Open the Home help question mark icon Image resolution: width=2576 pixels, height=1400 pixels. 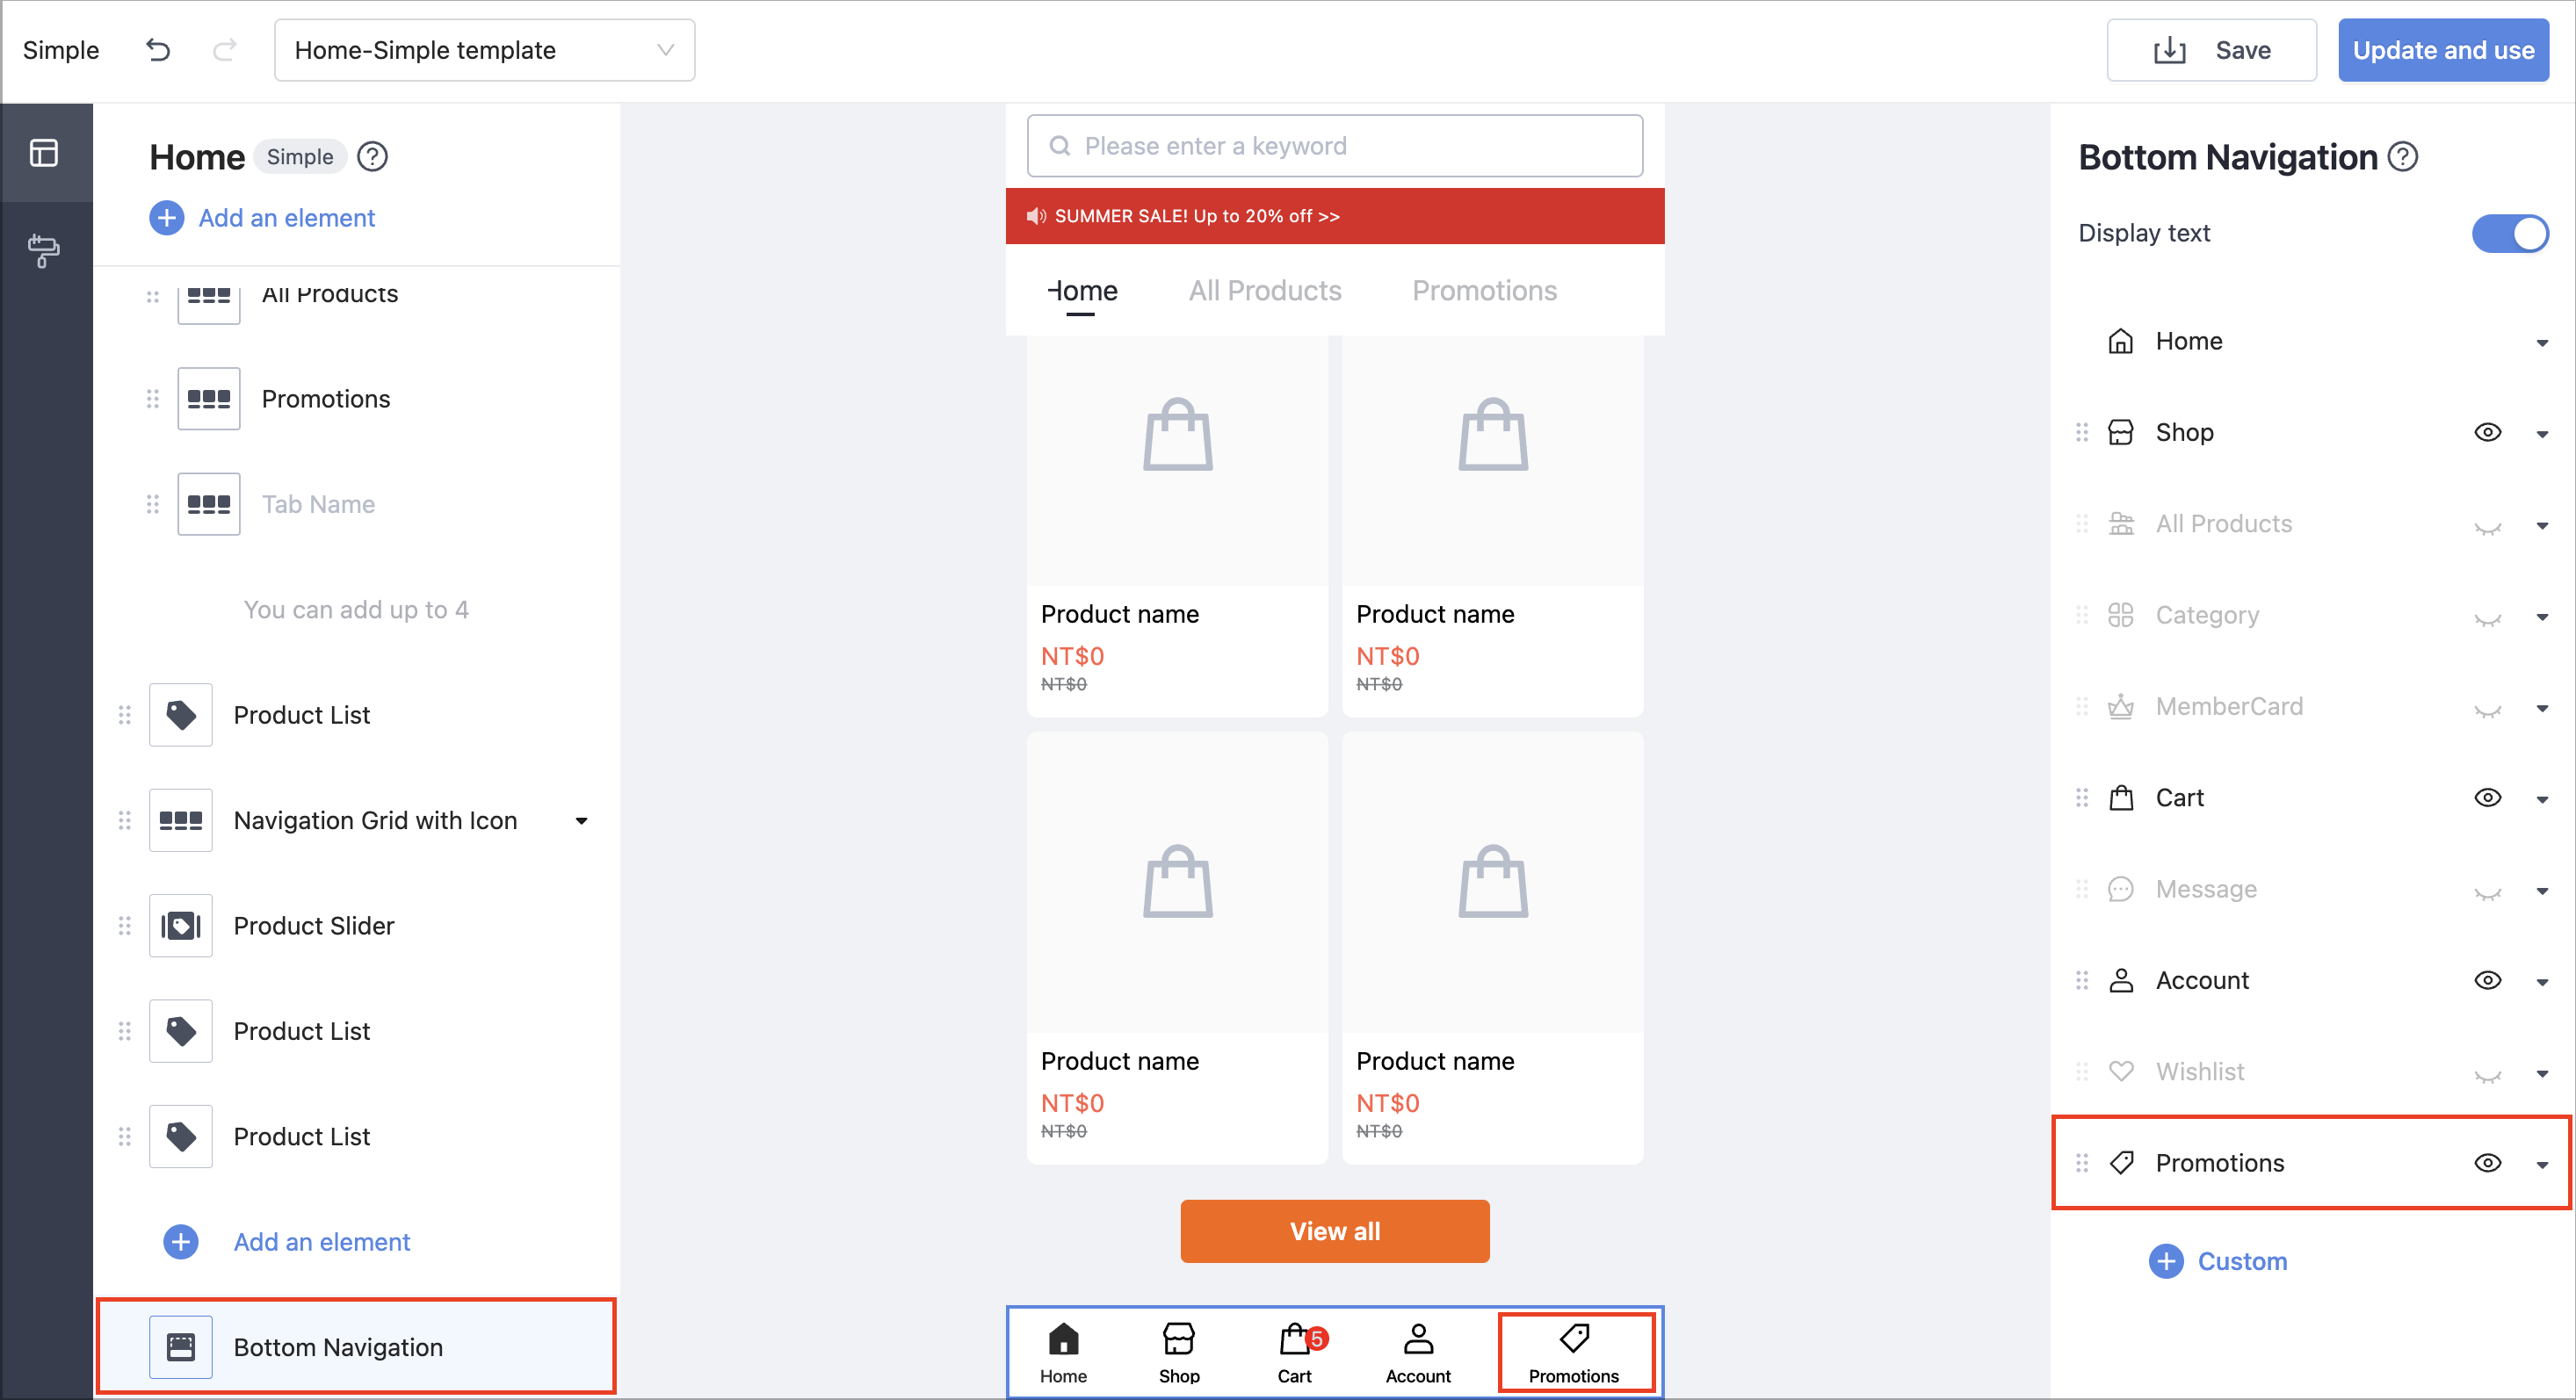(373, 157)
